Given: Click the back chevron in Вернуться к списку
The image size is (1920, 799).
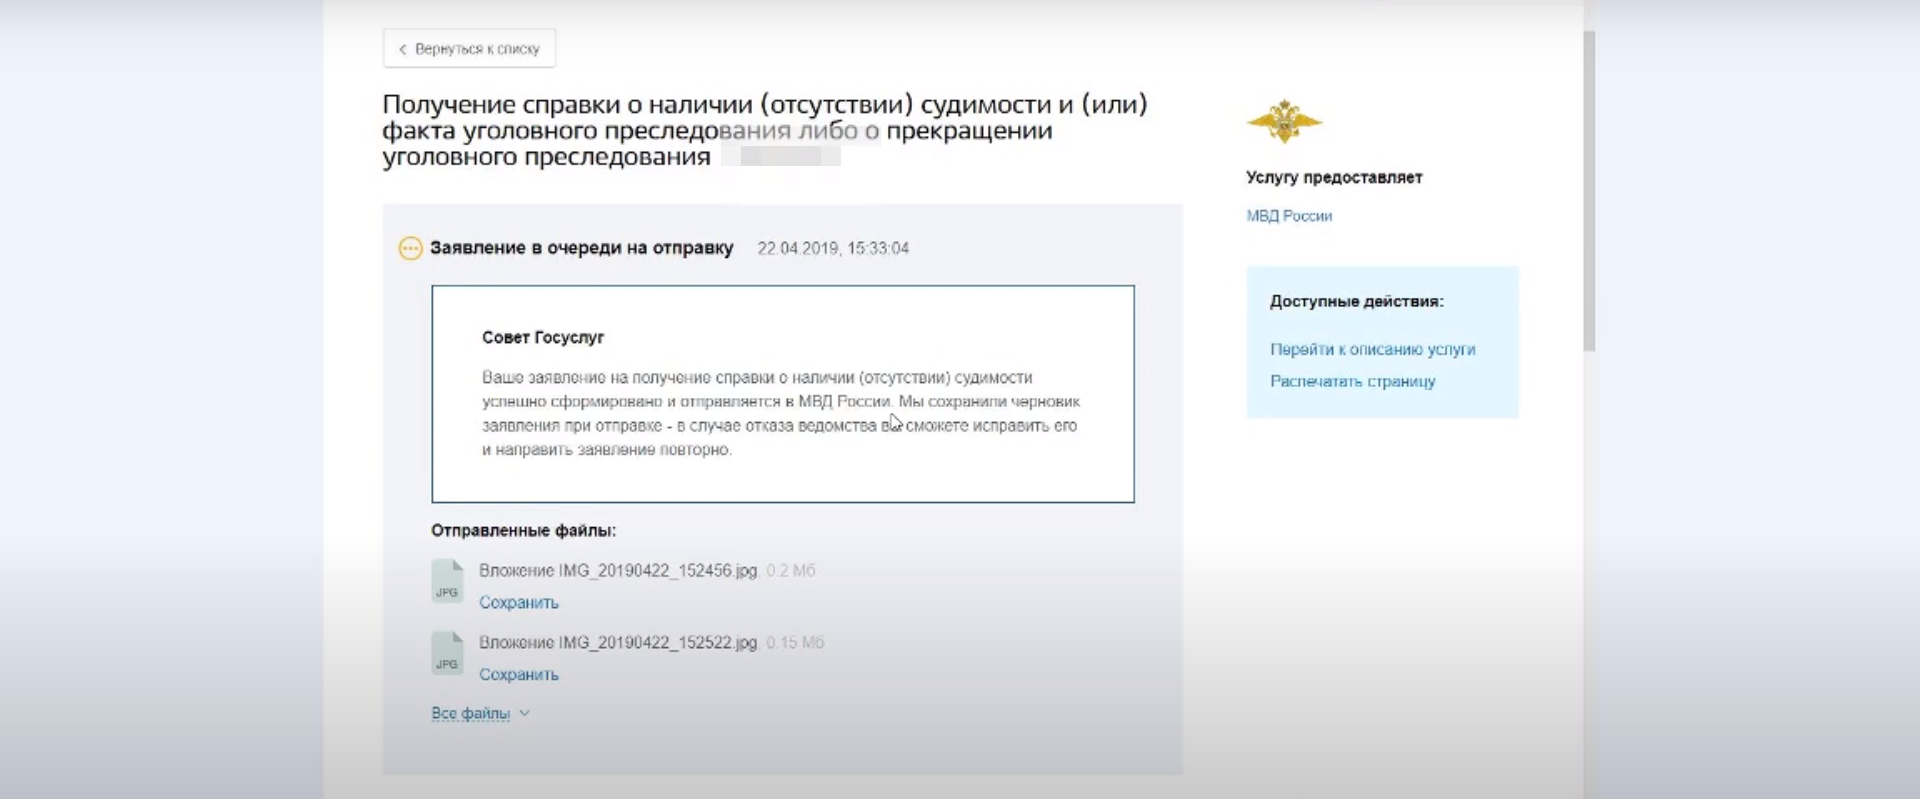Looking at the screenshot, I should coord(402,49).
